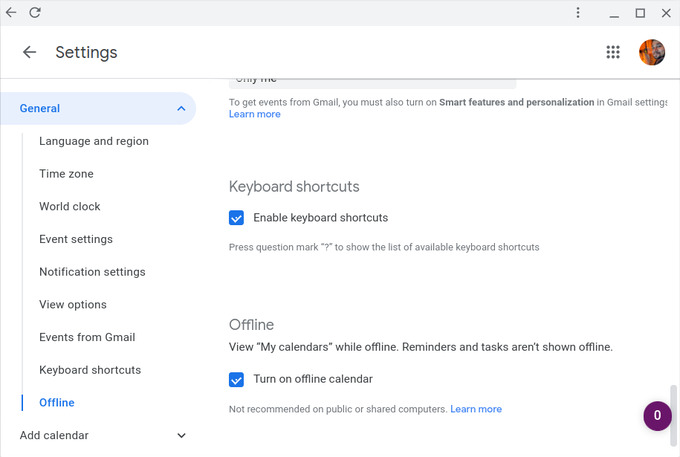680x457 pixels.
Task: Expand the Add calendar section
Action: coord(181,435)
